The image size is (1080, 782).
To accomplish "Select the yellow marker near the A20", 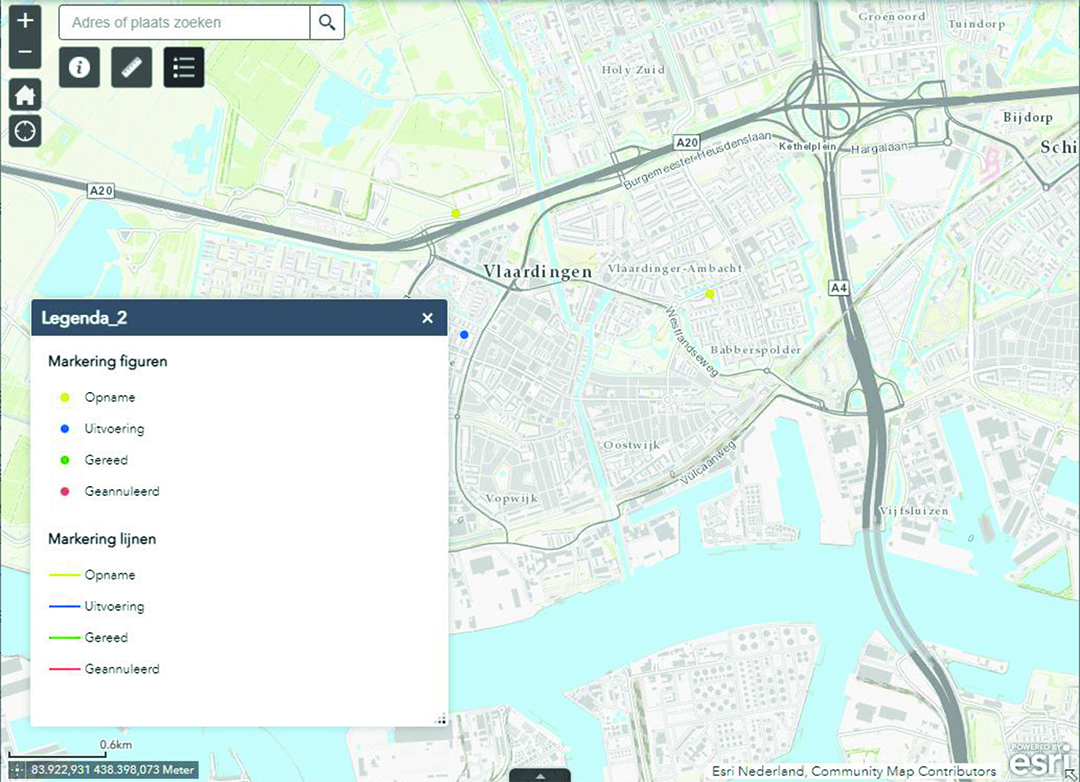I will [456, 214].
